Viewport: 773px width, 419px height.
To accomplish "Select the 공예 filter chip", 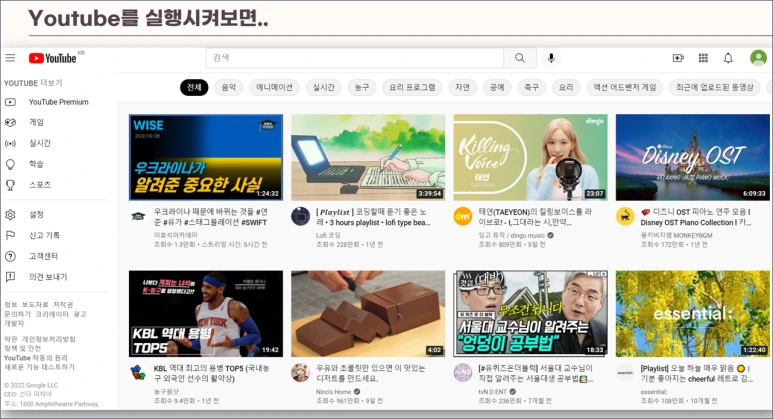I will point(497,87).
